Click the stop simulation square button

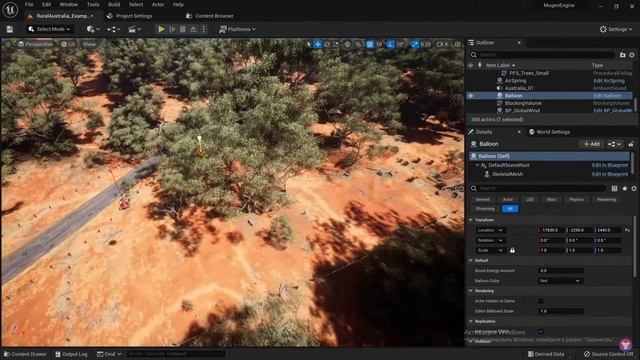(182, 29)
